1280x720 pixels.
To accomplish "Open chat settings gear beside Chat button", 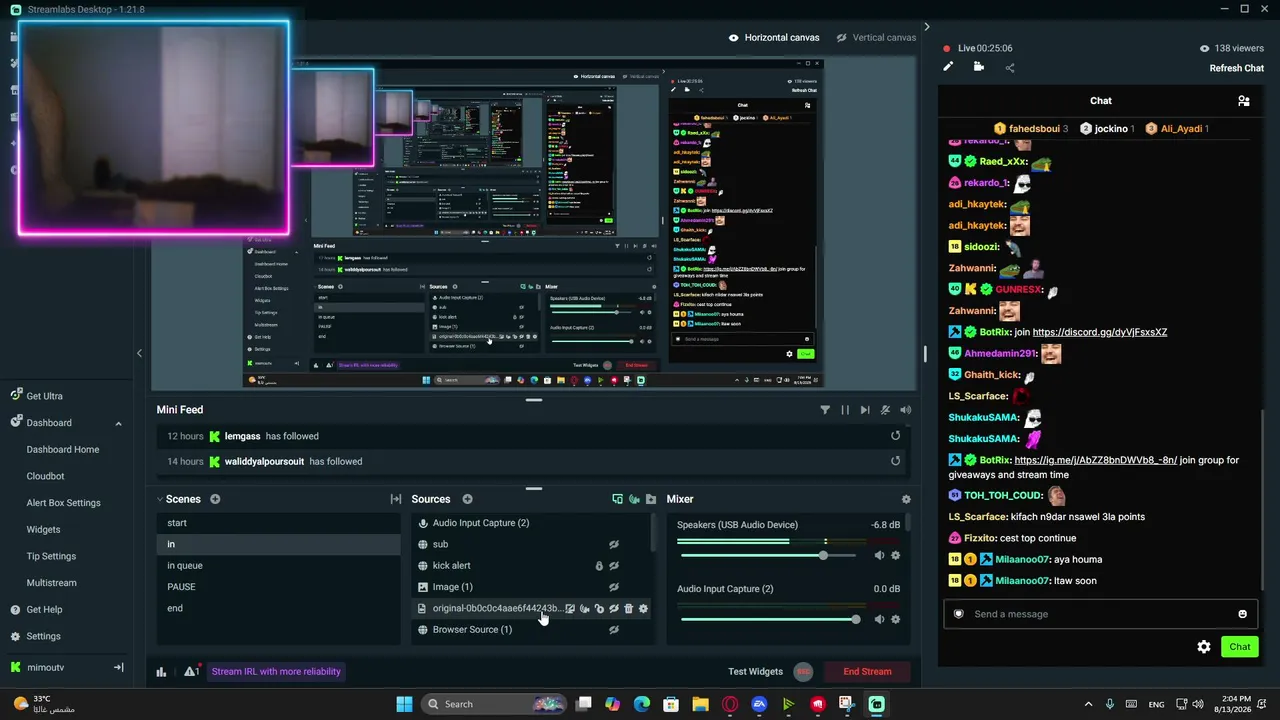I will coord(1204,647).
